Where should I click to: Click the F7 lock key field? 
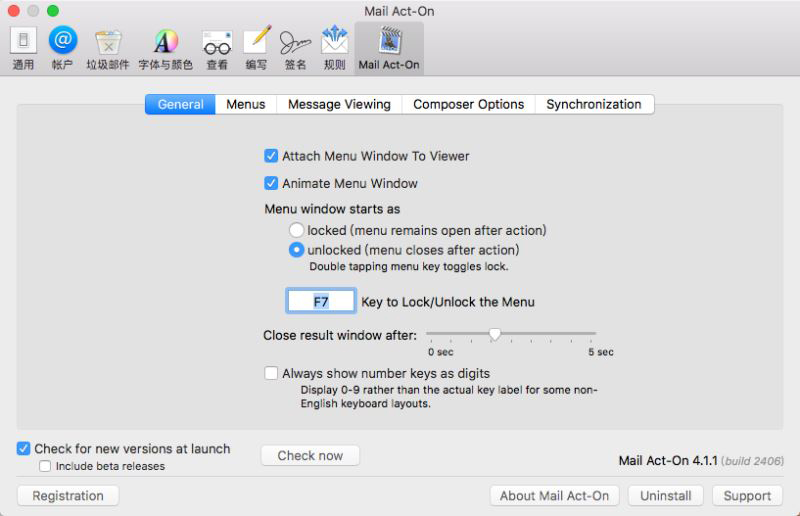pyautogui.click(x=320, y=301)
